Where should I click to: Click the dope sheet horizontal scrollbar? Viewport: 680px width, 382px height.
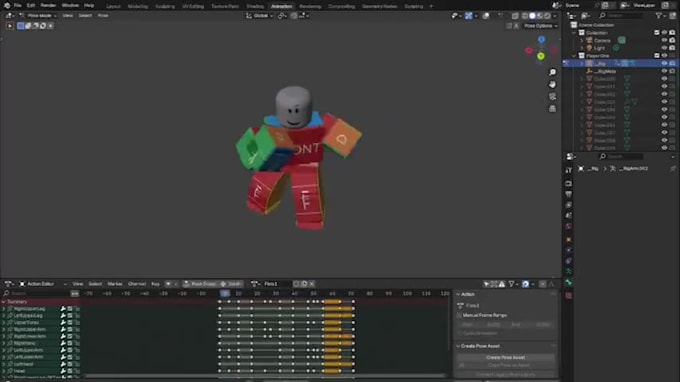tap(265, 375)
